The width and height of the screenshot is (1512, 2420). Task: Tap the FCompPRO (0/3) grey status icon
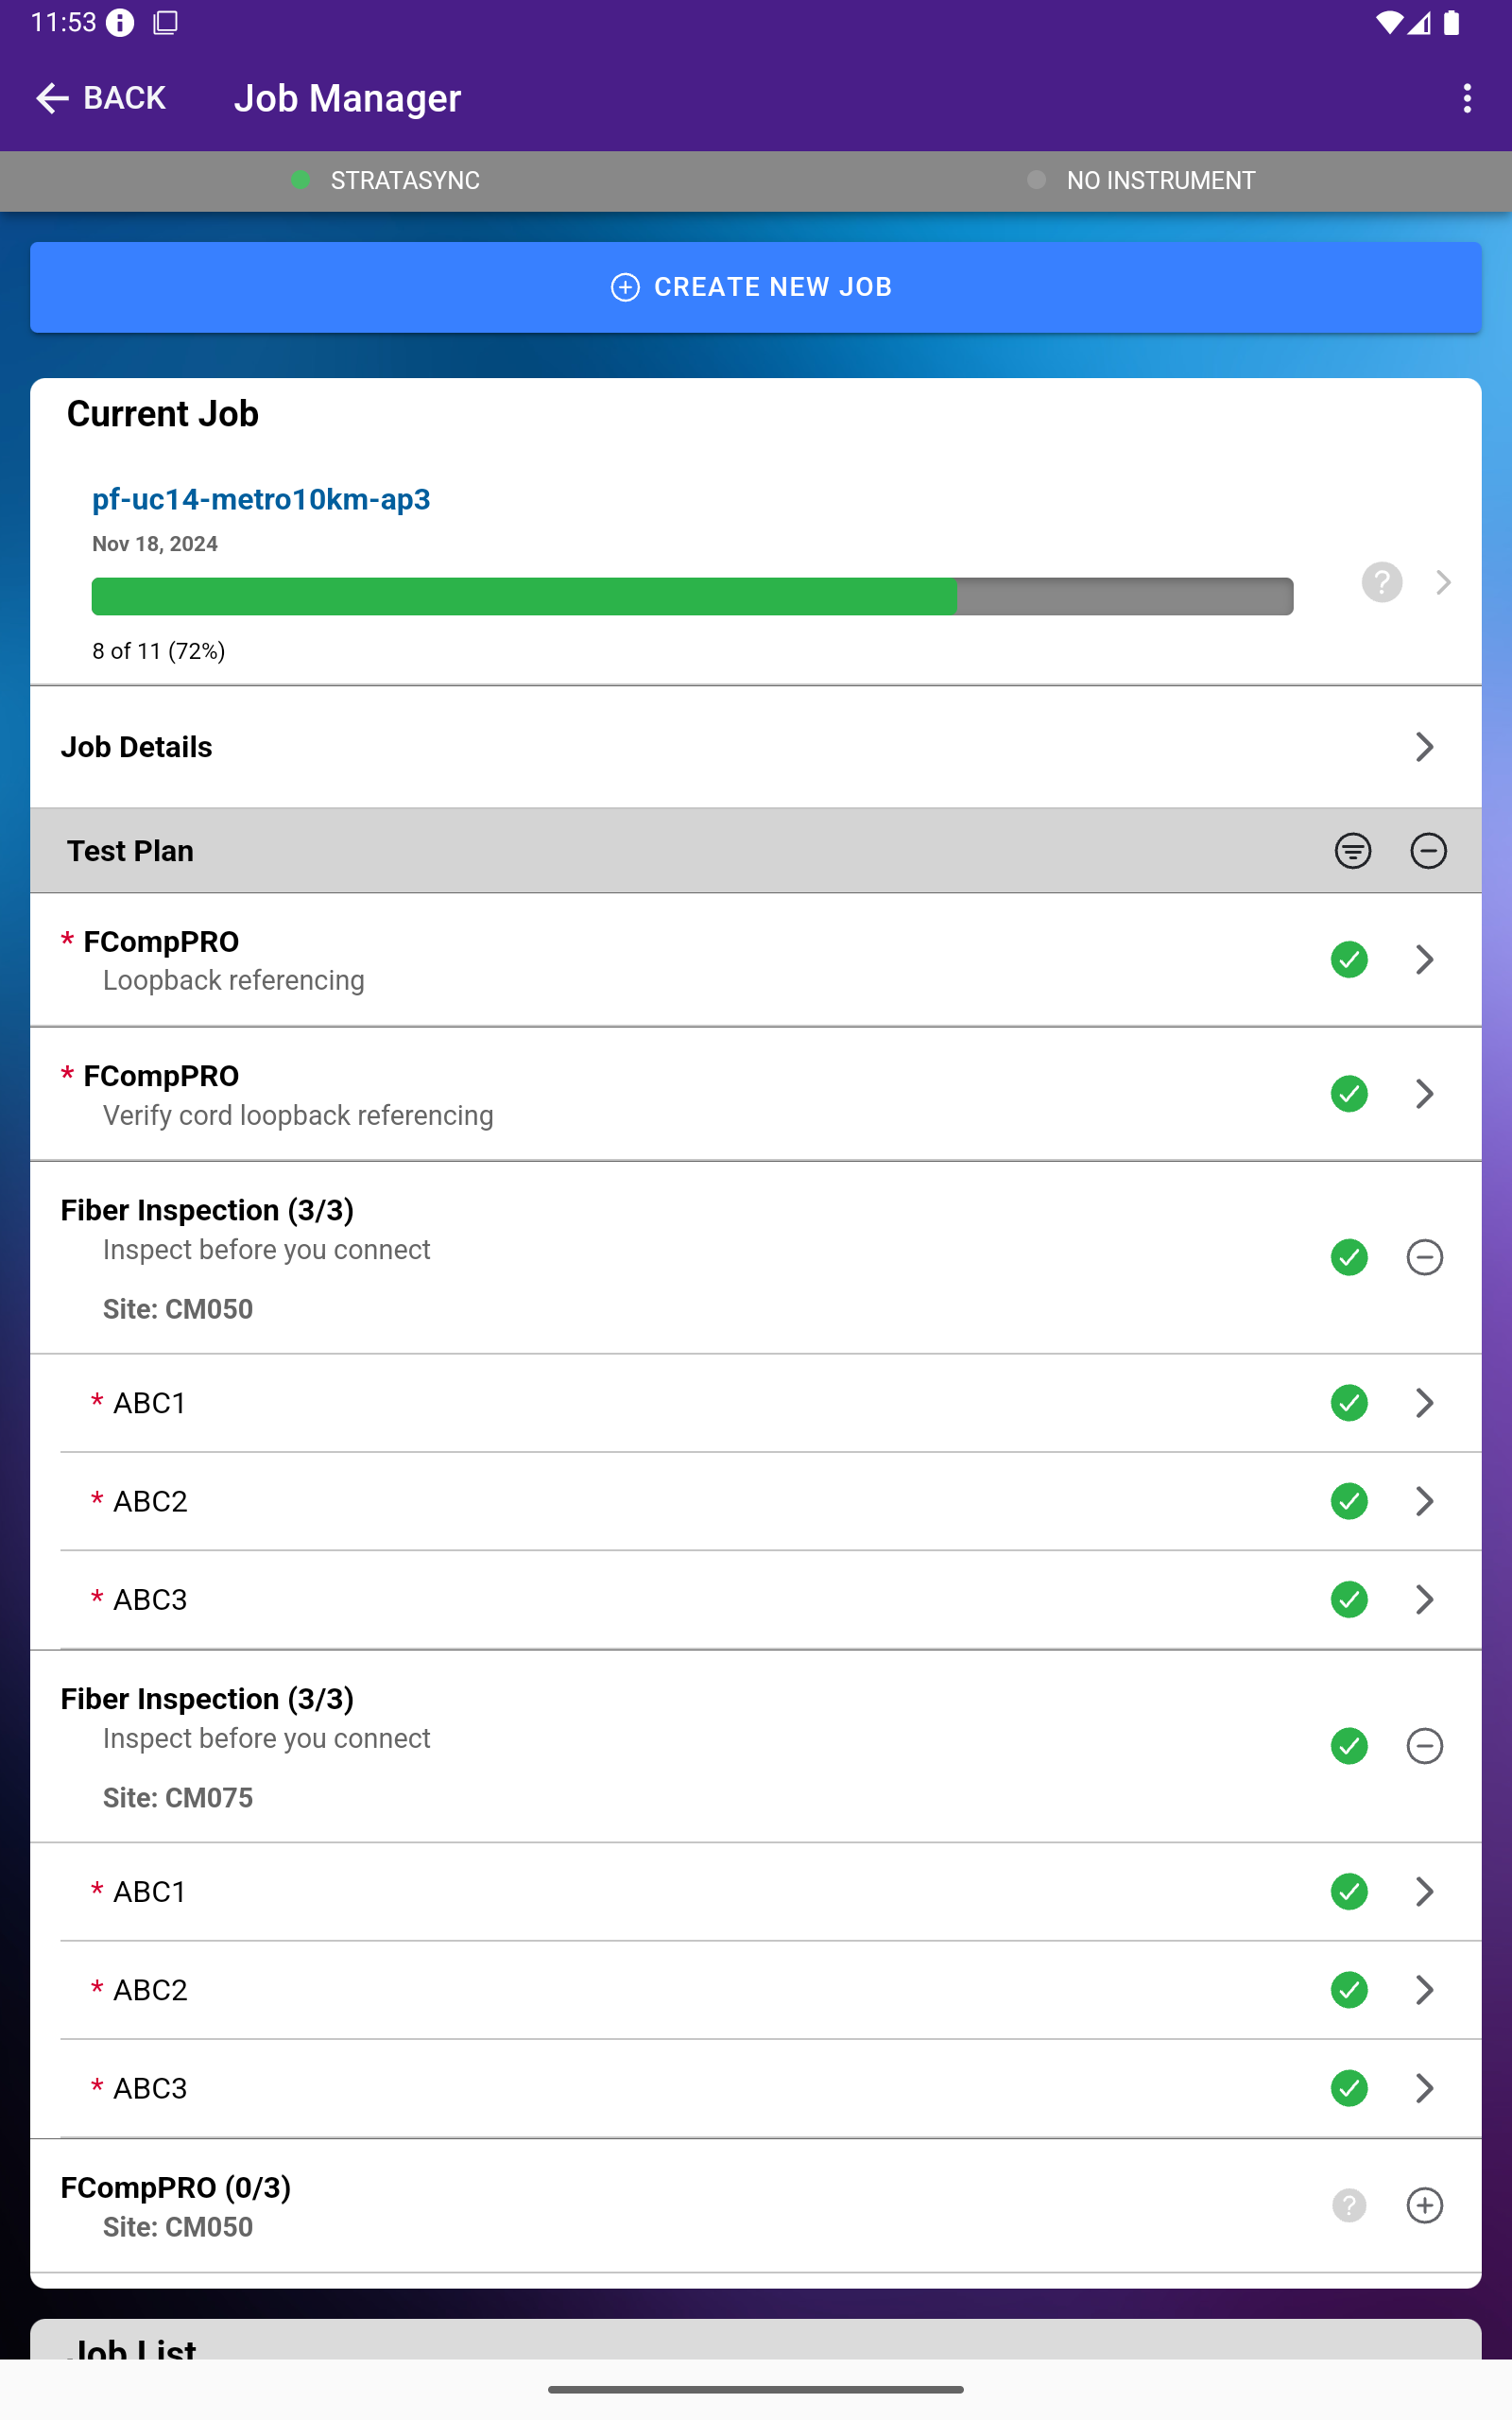point(1349,2205)
